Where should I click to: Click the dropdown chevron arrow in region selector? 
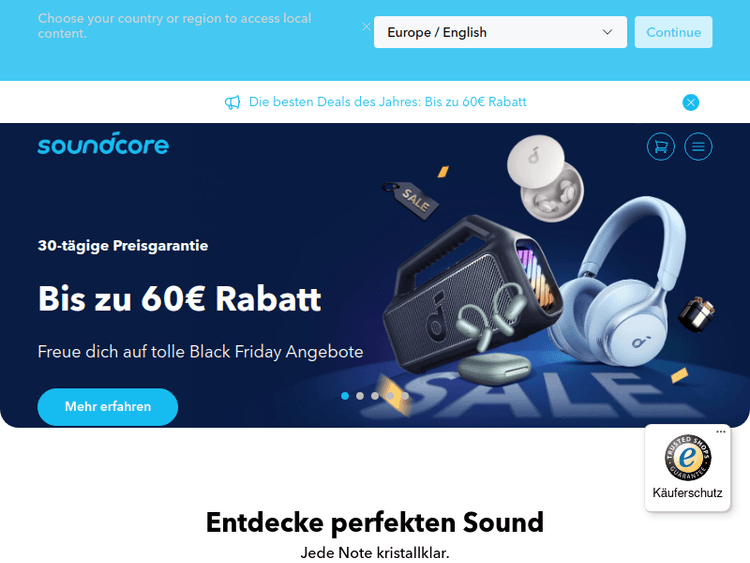click(x=607, y=32)
